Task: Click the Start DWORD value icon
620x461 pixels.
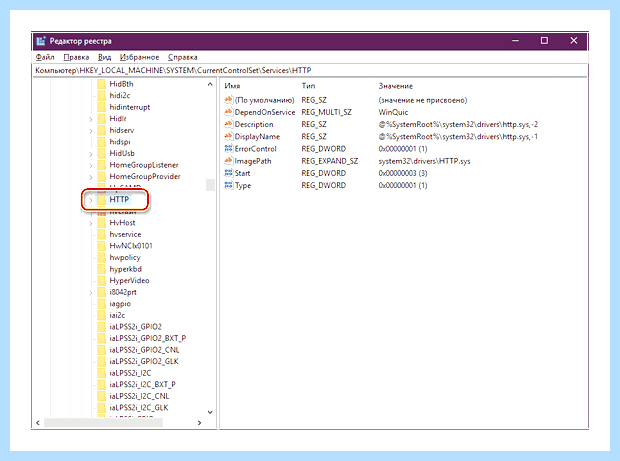Action: tap(228, 173)
